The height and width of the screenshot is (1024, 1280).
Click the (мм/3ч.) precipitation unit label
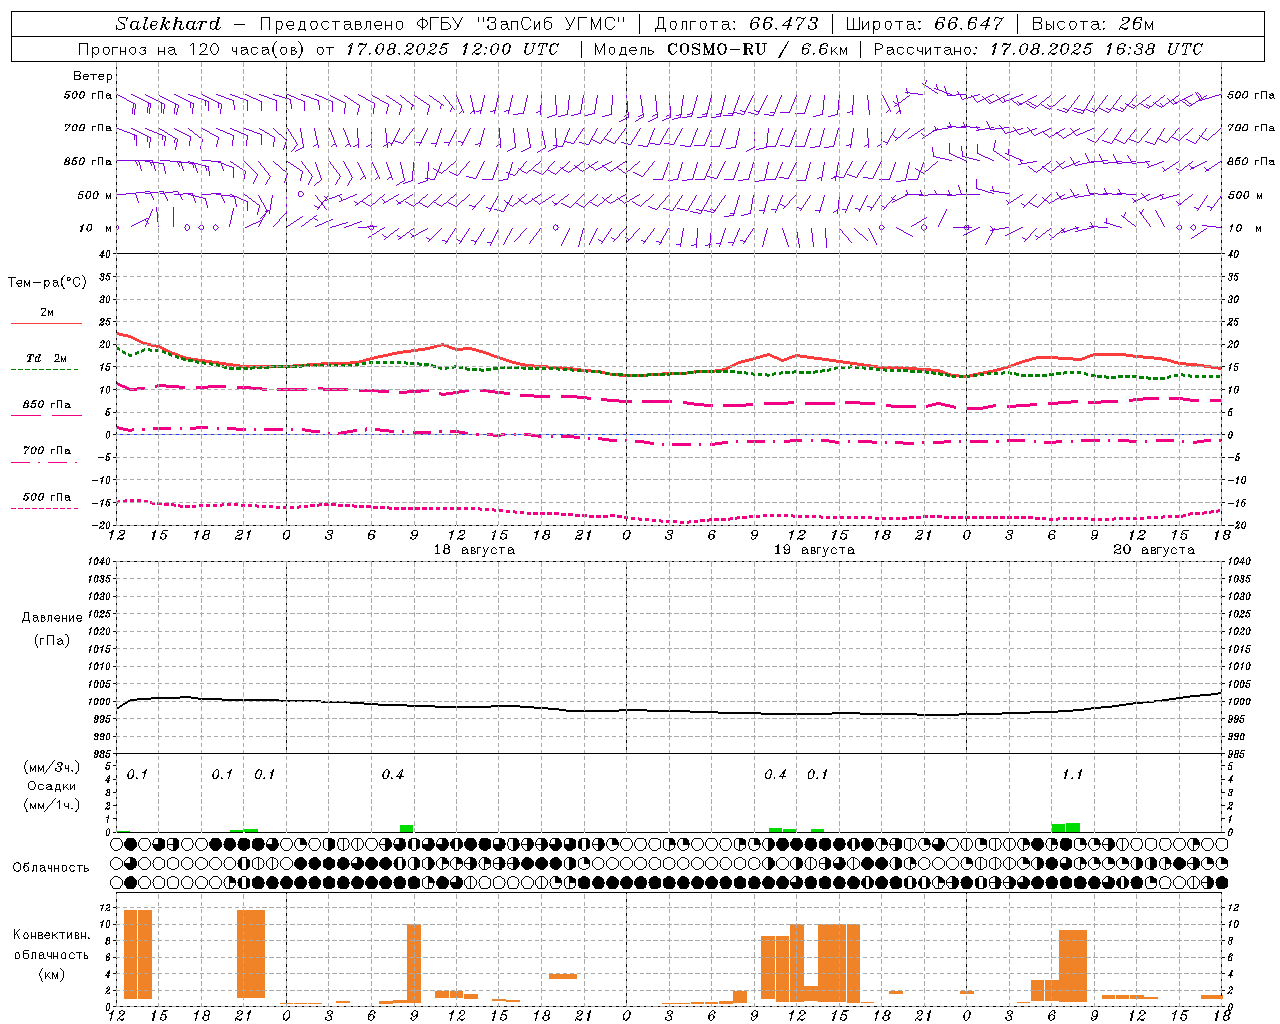coord(51,767)
